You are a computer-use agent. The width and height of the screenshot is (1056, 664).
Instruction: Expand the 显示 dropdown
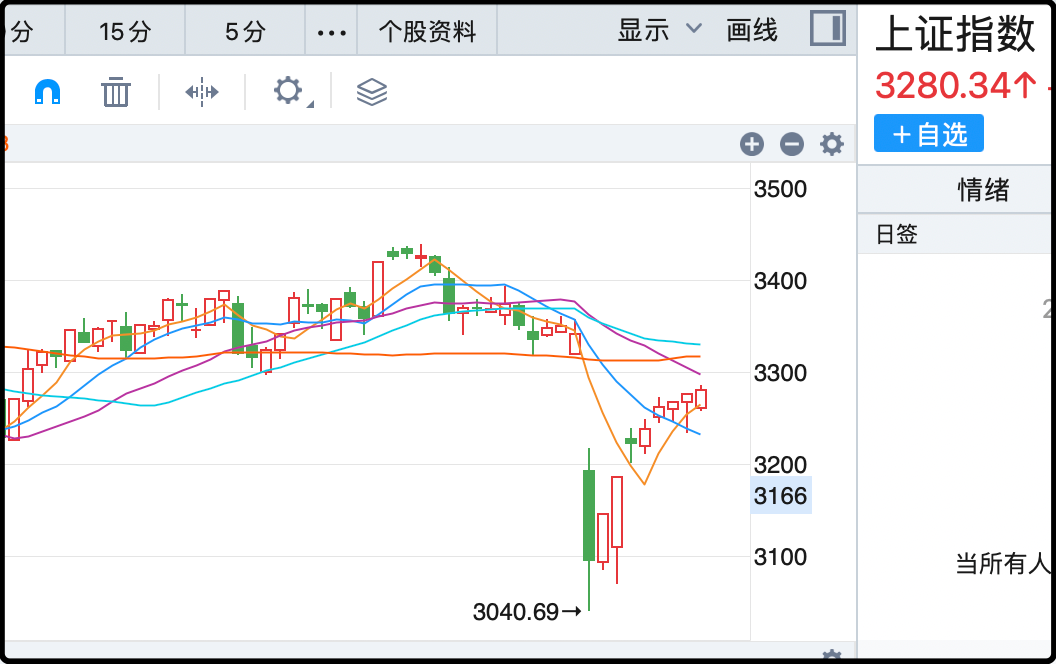(x=659, y=30)
